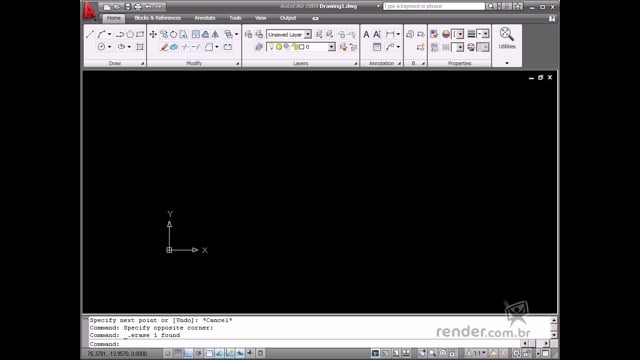Insert a Table from Annotation panel
Screen dimensions: 640x360
click(377, 47)
